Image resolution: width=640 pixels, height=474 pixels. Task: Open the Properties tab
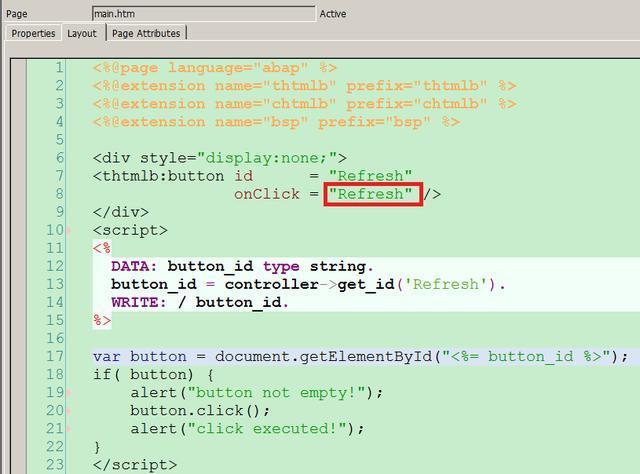33,33
